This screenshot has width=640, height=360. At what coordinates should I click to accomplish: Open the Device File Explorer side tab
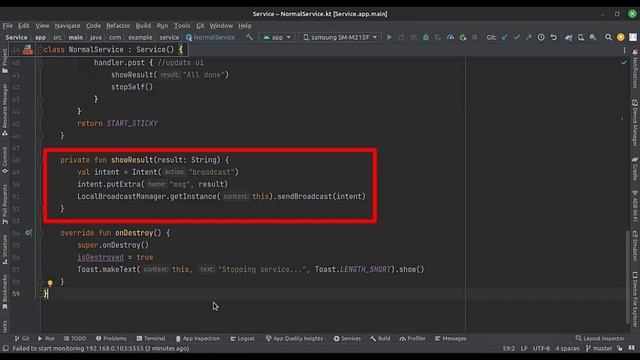point(635,300)
